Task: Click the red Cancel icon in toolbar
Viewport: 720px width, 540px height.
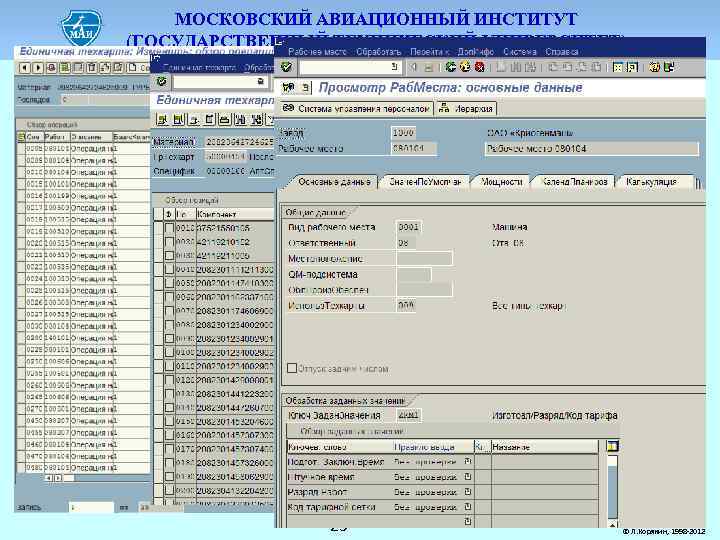Action: pyautogui.click(x=480, y=67)
